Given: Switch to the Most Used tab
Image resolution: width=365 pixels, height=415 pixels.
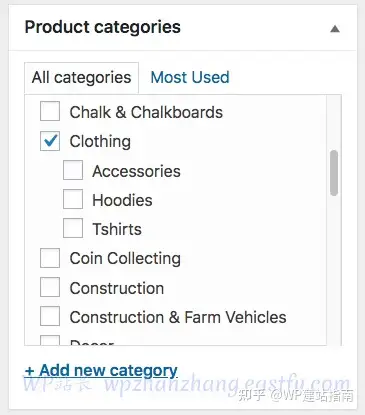Looking at the screenshot, I should pyautogui.click(x=190, y=77).
